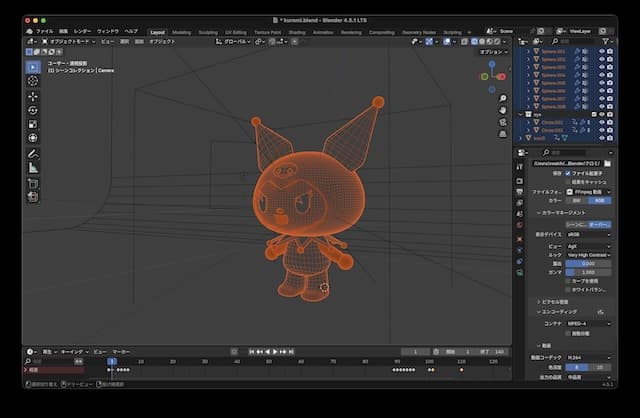Select the Move tool

33,96
